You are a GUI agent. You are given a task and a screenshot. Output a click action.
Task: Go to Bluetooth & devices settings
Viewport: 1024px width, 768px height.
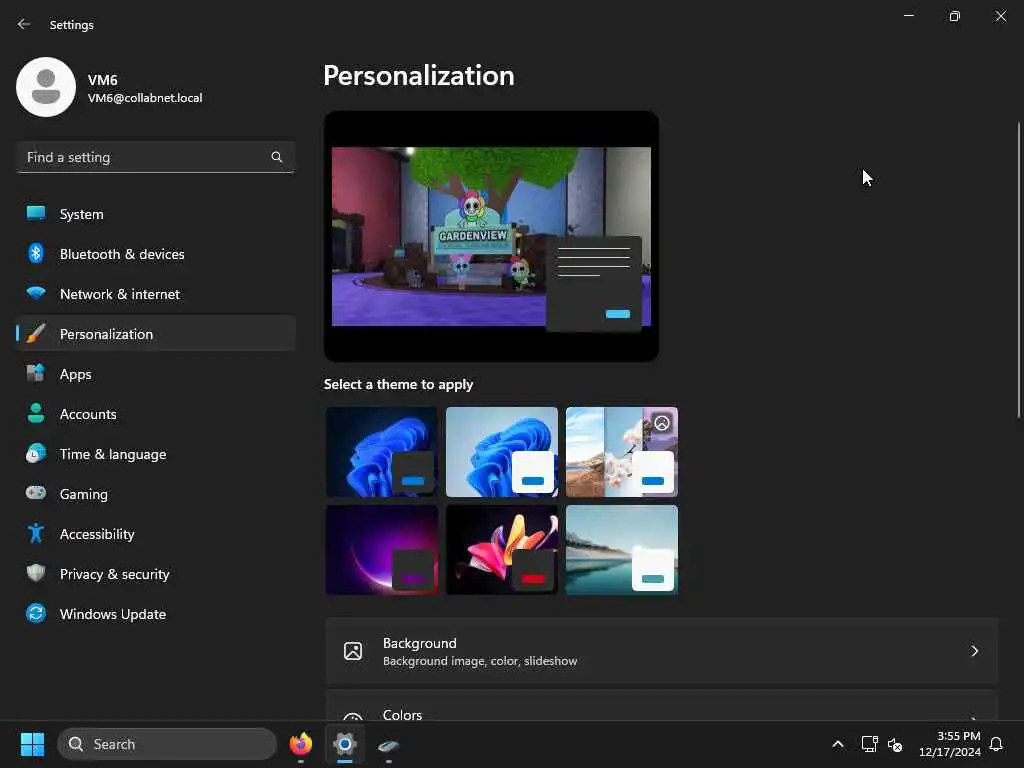[x=122, y=254]
